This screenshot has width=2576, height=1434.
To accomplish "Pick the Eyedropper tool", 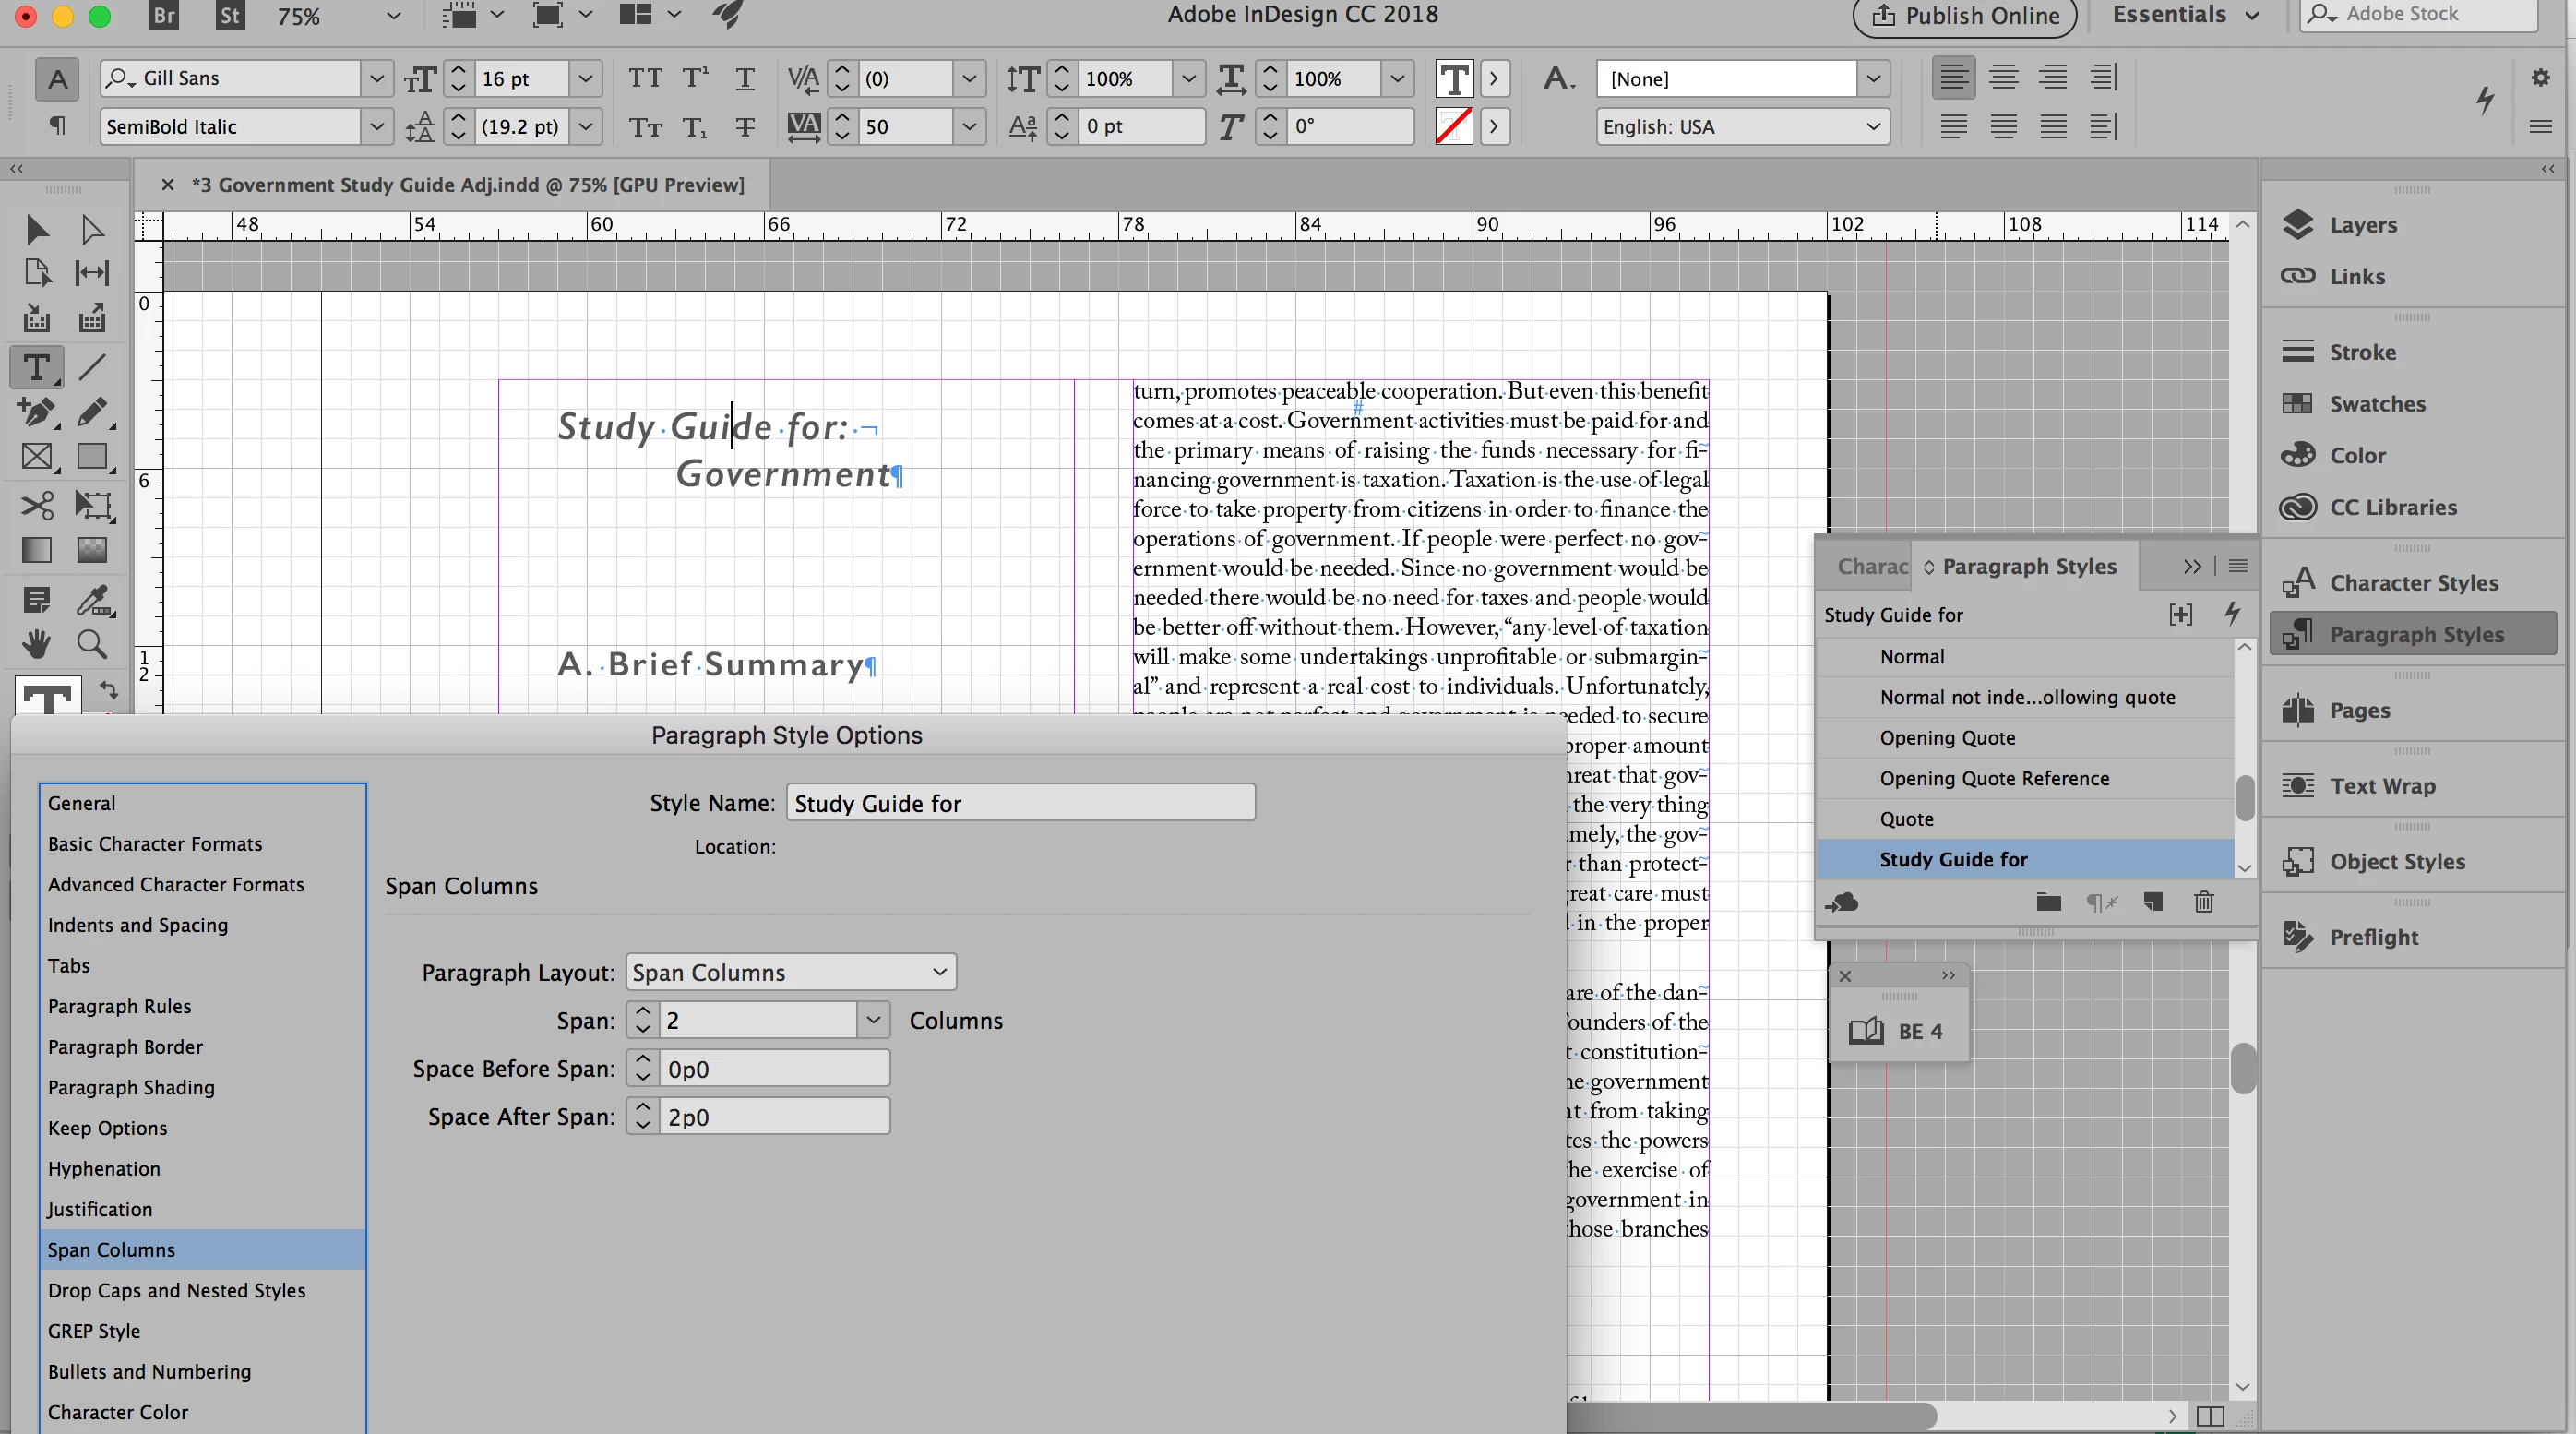I will tap(94, 600).
